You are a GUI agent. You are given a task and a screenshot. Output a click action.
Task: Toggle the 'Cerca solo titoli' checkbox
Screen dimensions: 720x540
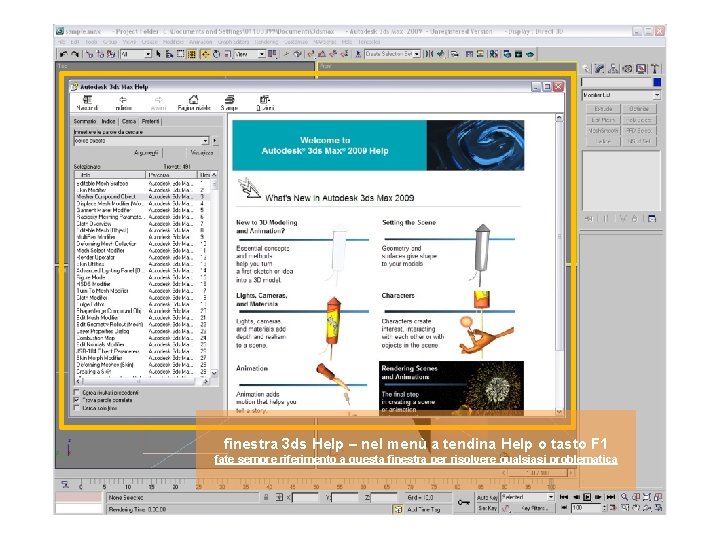pos(77,408)
